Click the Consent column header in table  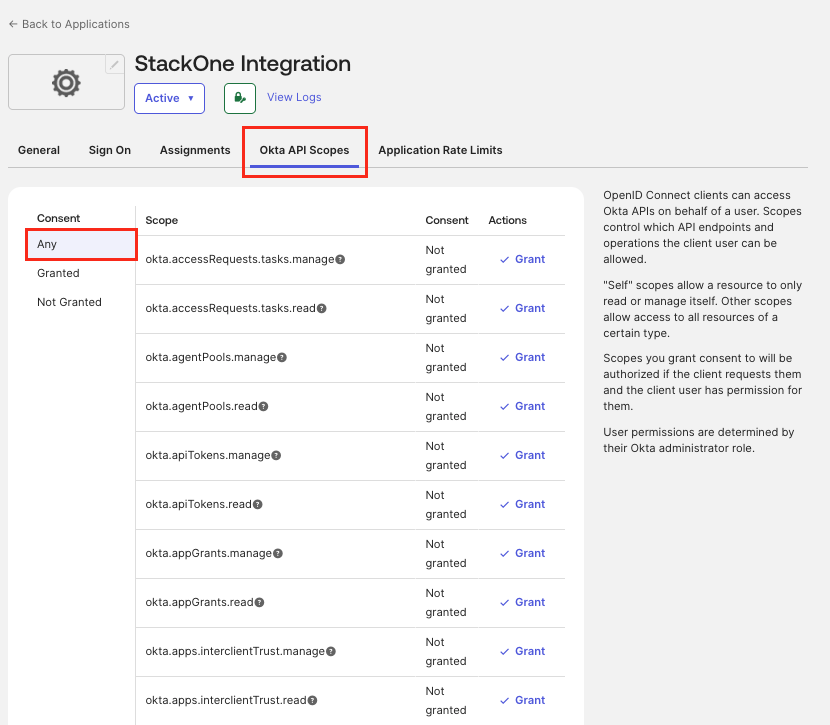tap(447, 220)
